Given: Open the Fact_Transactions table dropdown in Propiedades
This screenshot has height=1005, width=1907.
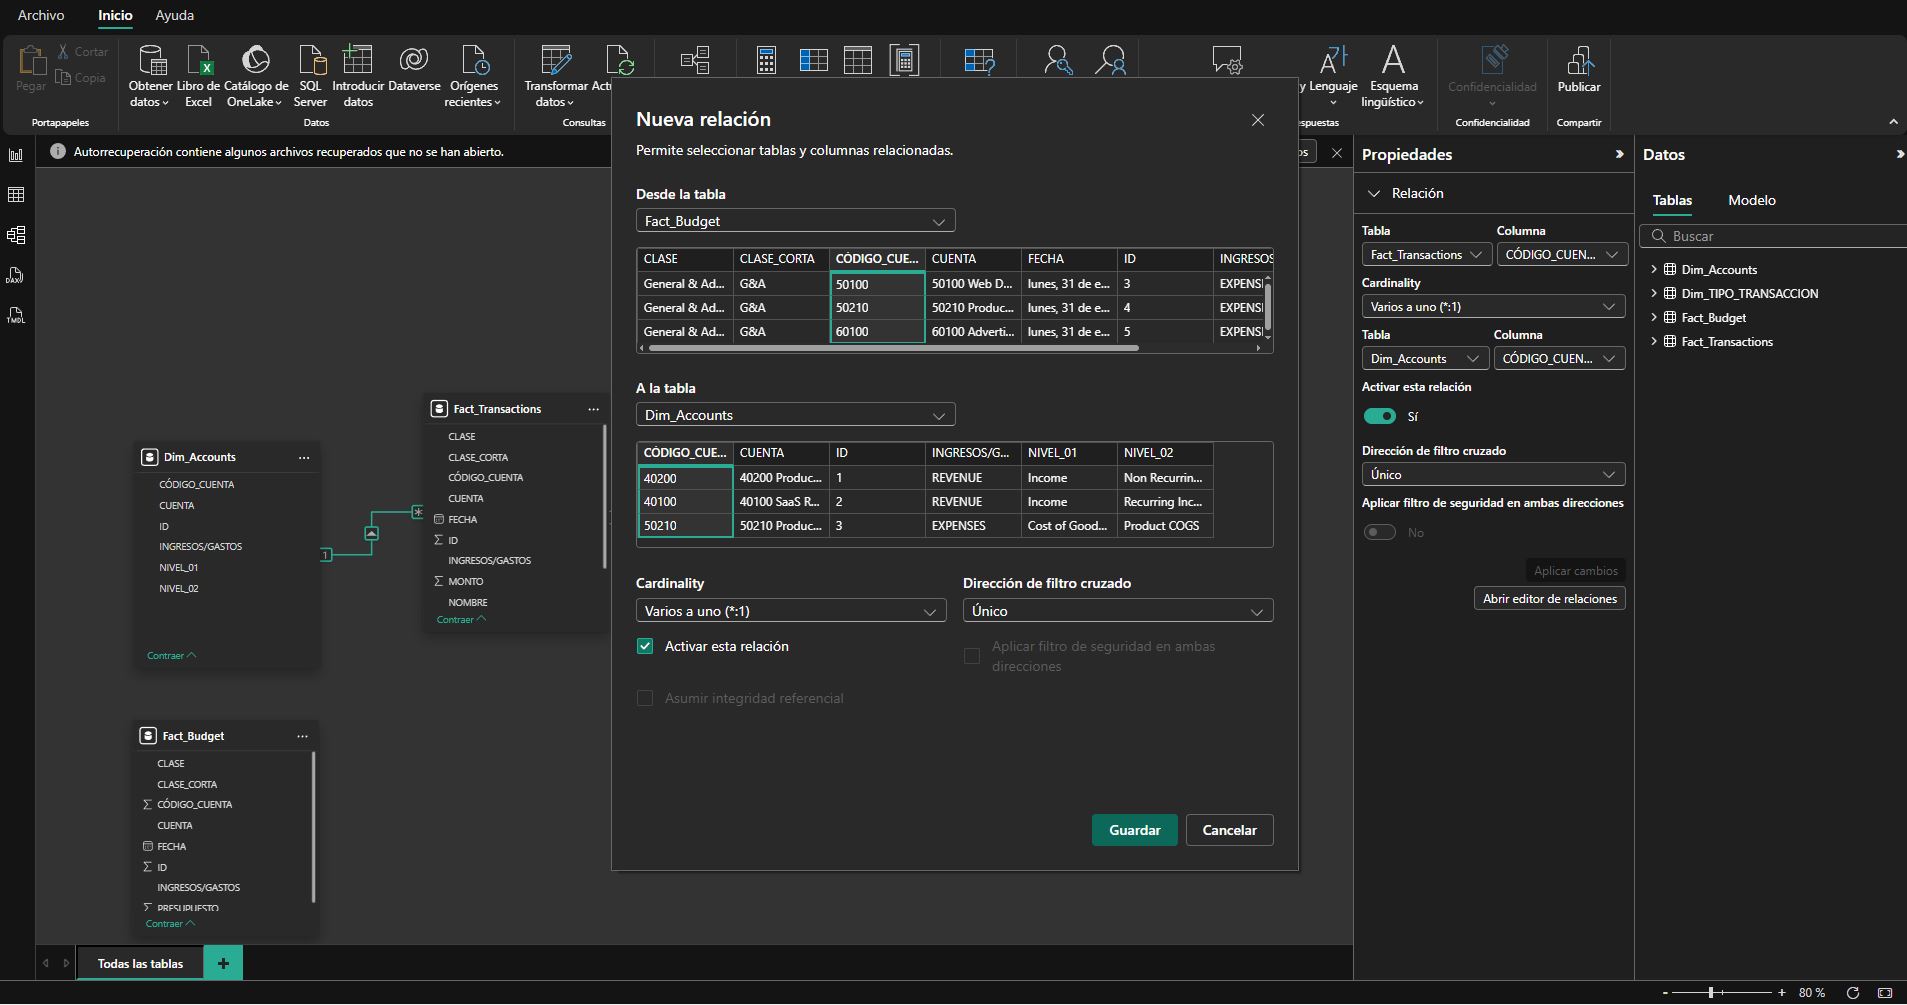Looking at the screenshot, I should point(1426,255).
